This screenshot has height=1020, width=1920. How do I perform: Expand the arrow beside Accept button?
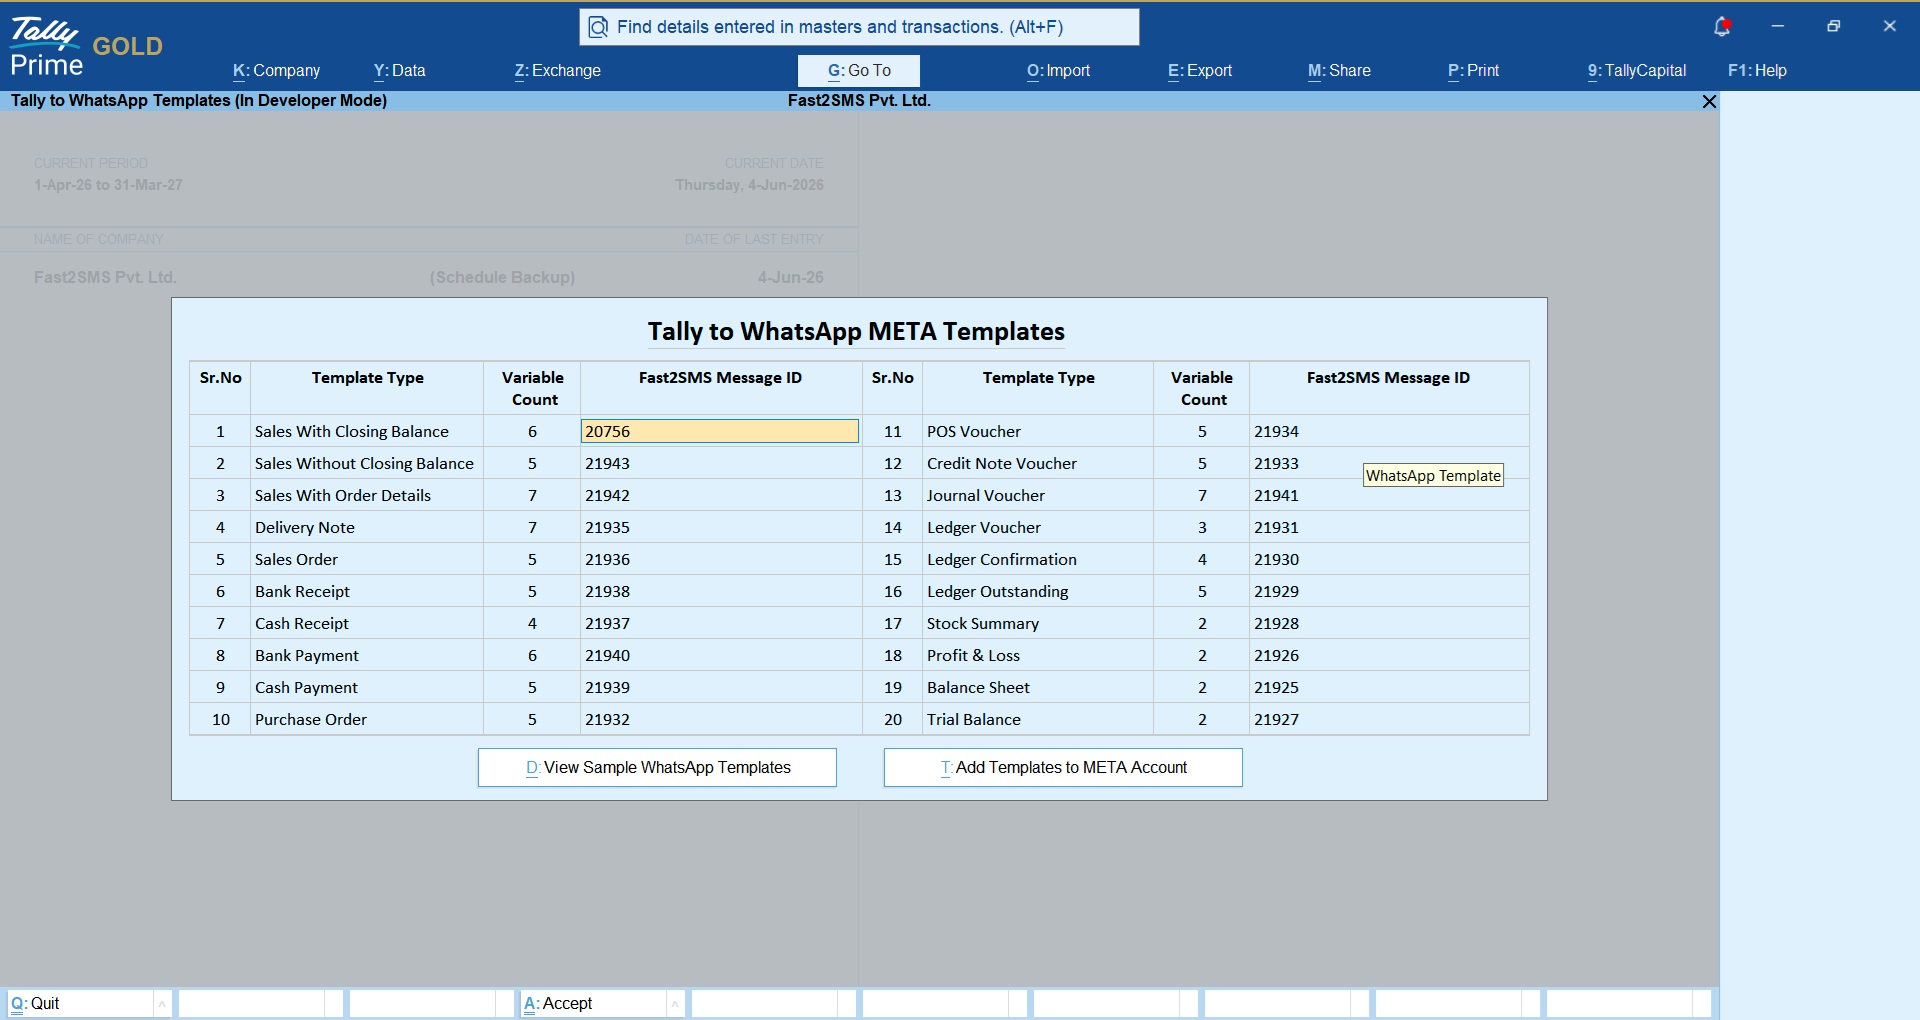tap(675, 1003)
